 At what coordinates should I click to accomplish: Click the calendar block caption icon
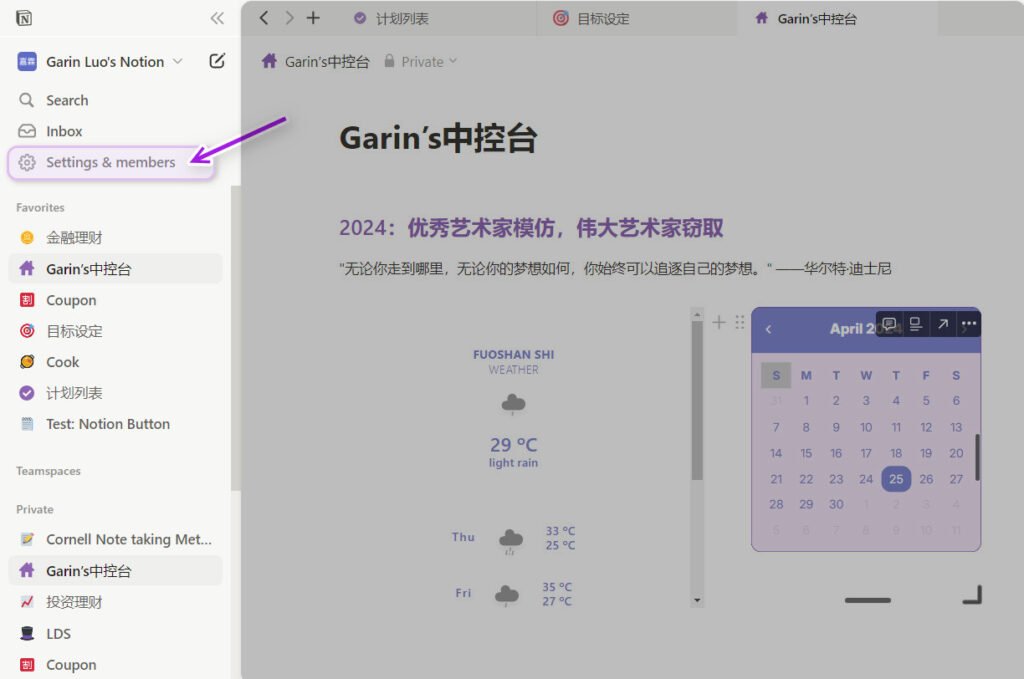(x=916, y=324)
